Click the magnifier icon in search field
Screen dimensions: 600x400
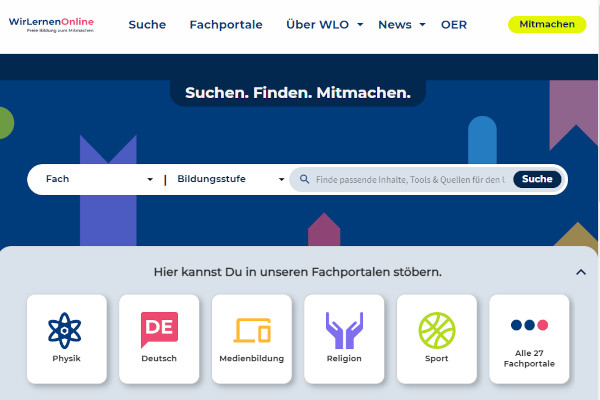[x=304, y=179]
